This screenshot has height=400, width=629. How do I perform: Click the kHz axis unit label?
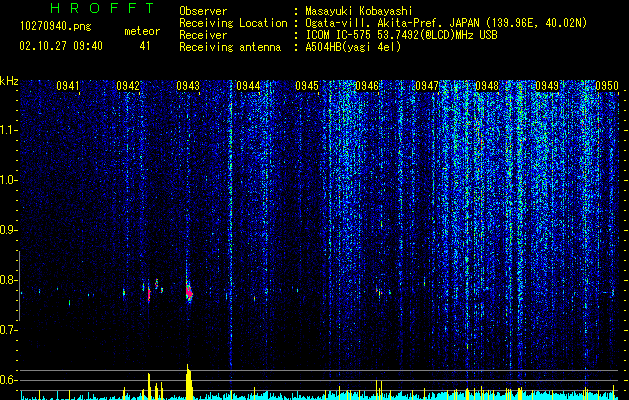pyautogui.click(x=10, y=81)
